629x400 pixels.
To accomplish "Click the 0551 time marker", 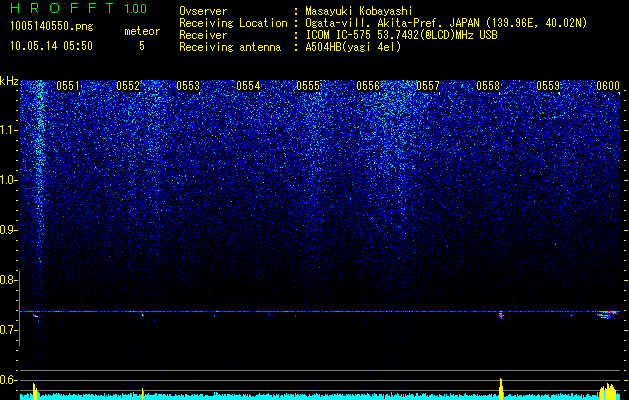I will [x=68, y=86].
